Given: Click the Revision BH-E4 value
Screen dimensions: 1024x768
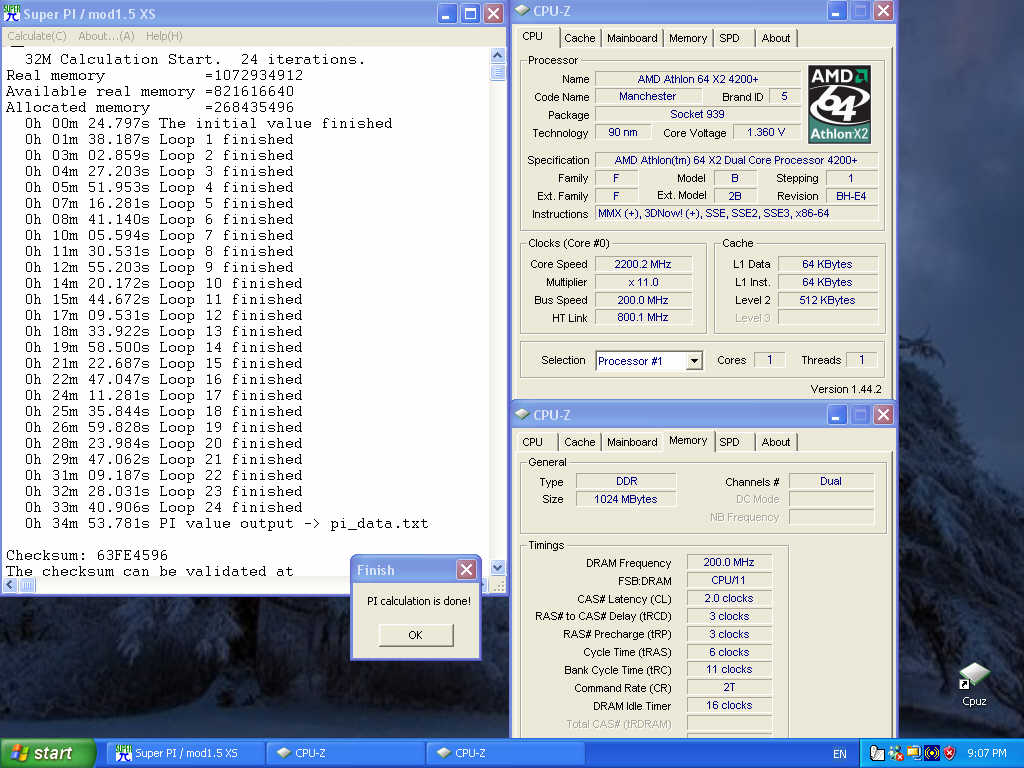Looking at the screenshot, I should pyautogui.click(x=851, y=196).
